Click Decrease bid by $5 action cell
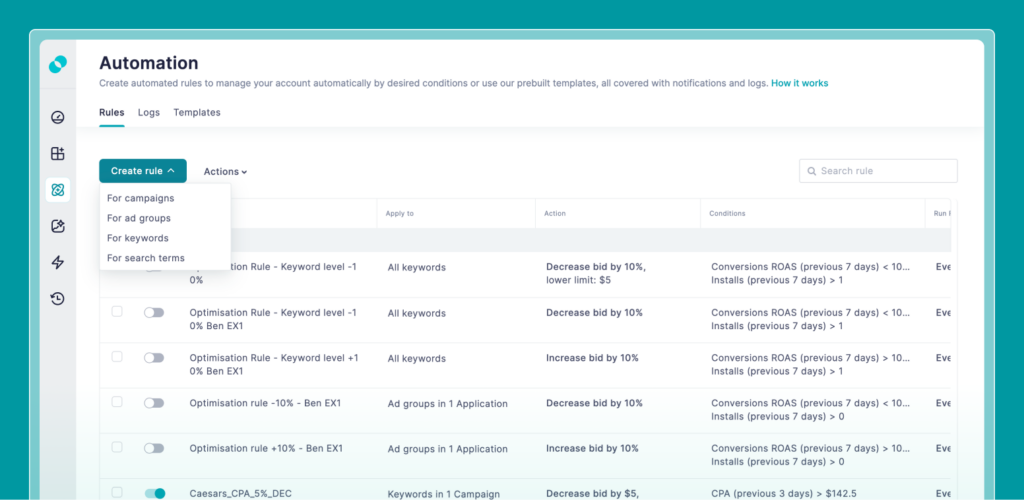This screenshot has width=1024, height=500. pyautogui.click(x=592, y=493)
